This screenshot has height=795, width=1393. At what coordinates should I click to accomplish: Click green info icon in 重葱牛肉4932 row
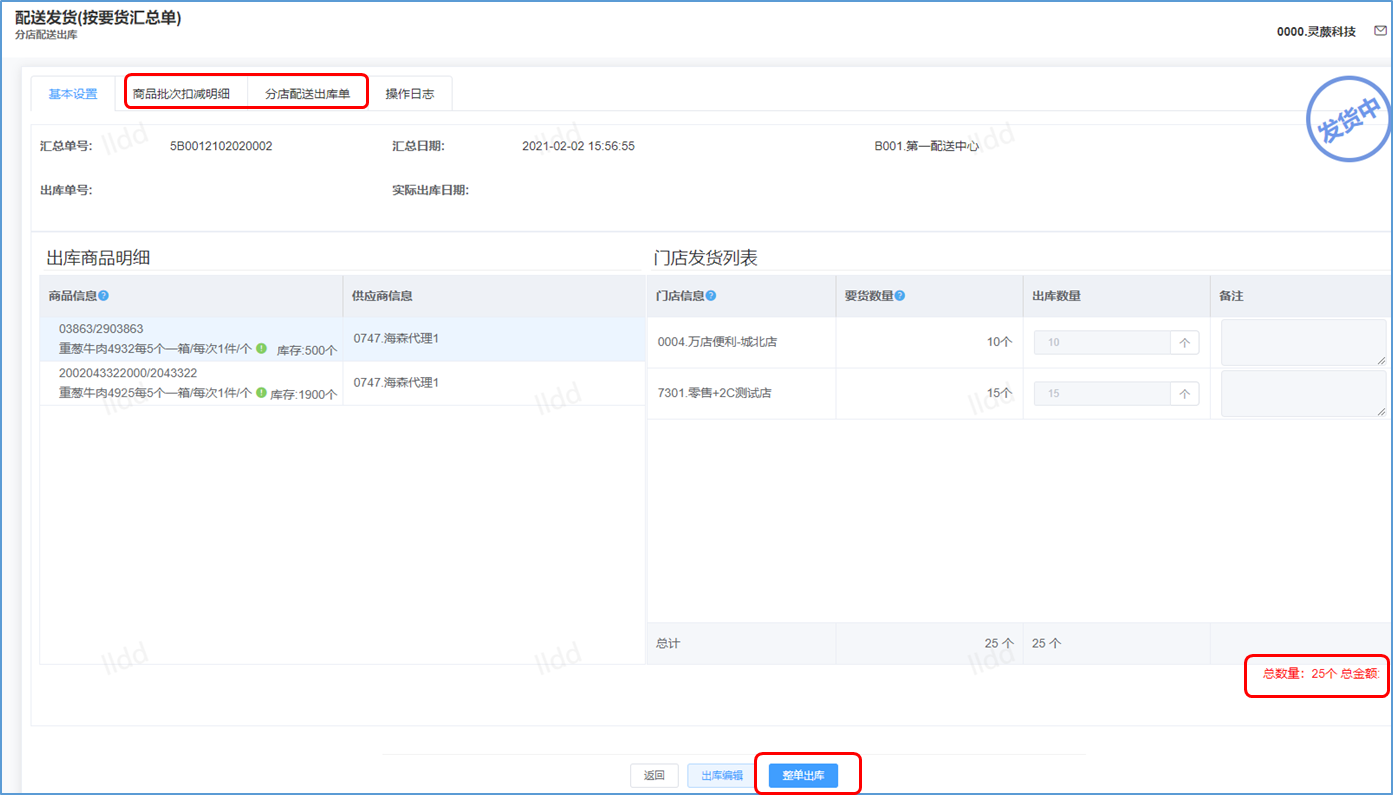coord(261,349)
